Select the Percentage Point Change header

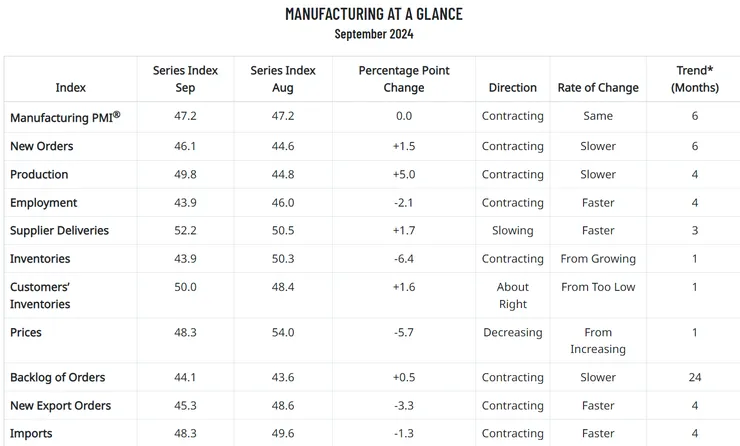pyautogui.click(x=404, y=79)
